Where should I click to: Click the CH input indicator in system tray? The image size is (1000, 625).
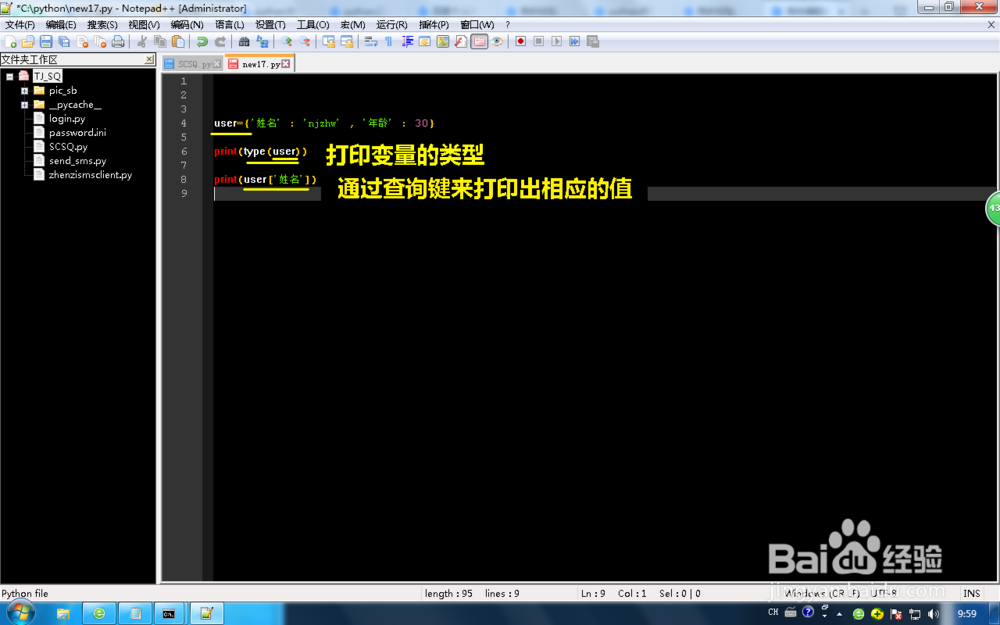click(x=772, y=612)
